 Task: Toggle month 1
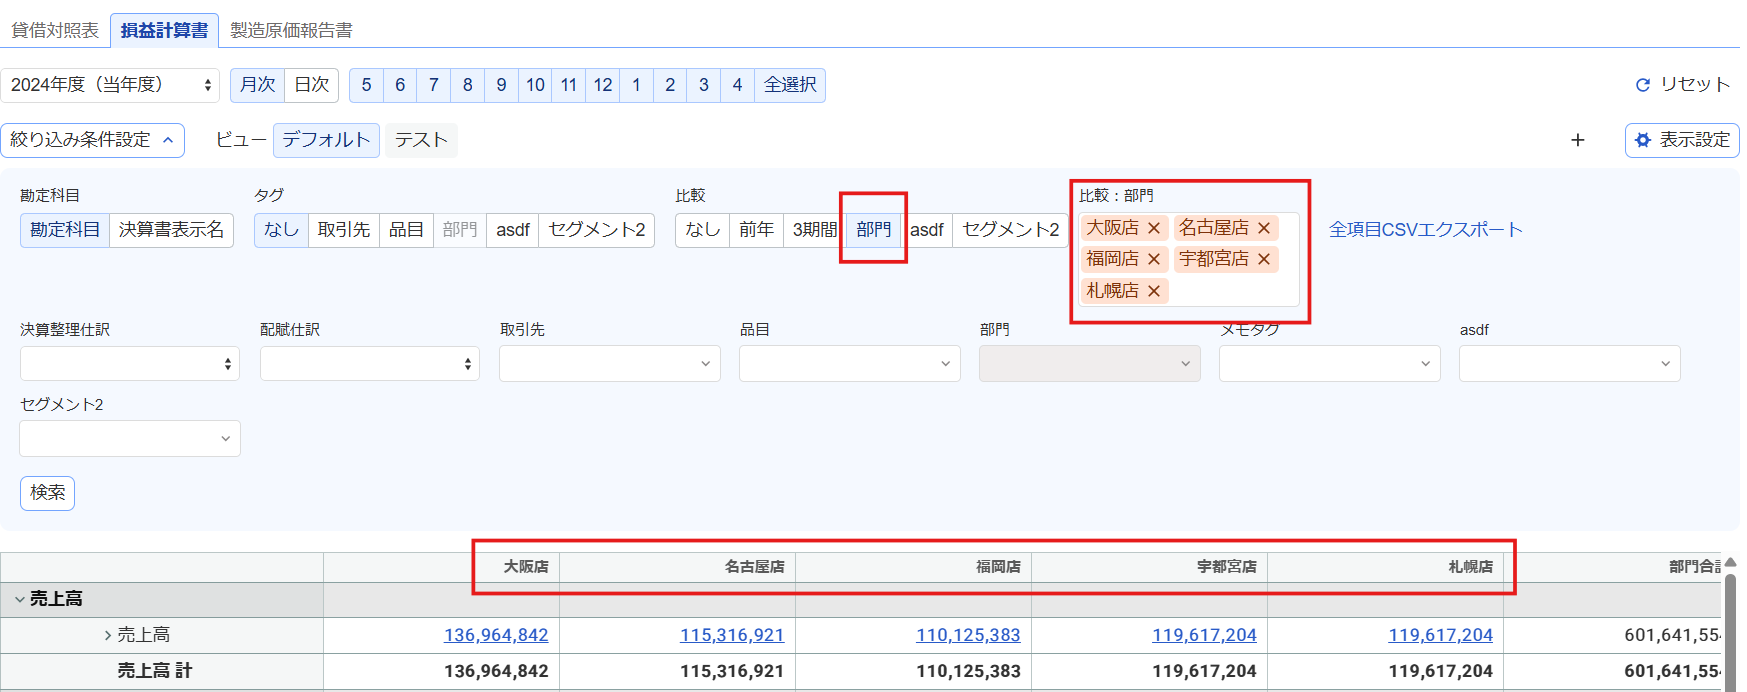[x=636, y=85]
